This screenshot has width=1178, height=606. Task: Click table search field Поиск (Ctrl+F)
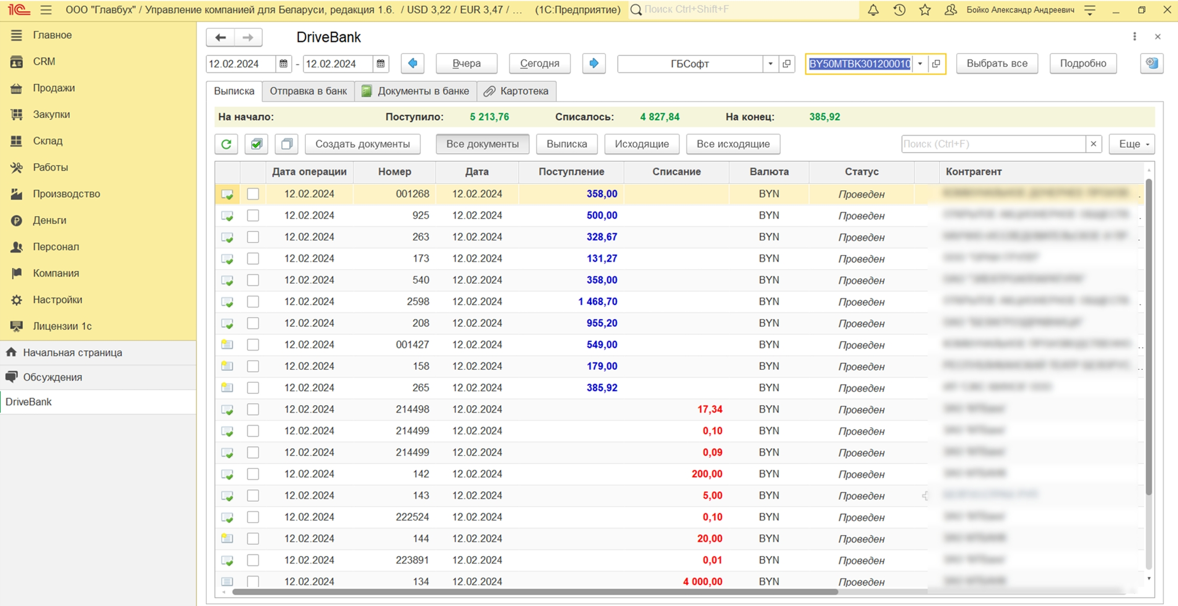click(x=993, y=144)
